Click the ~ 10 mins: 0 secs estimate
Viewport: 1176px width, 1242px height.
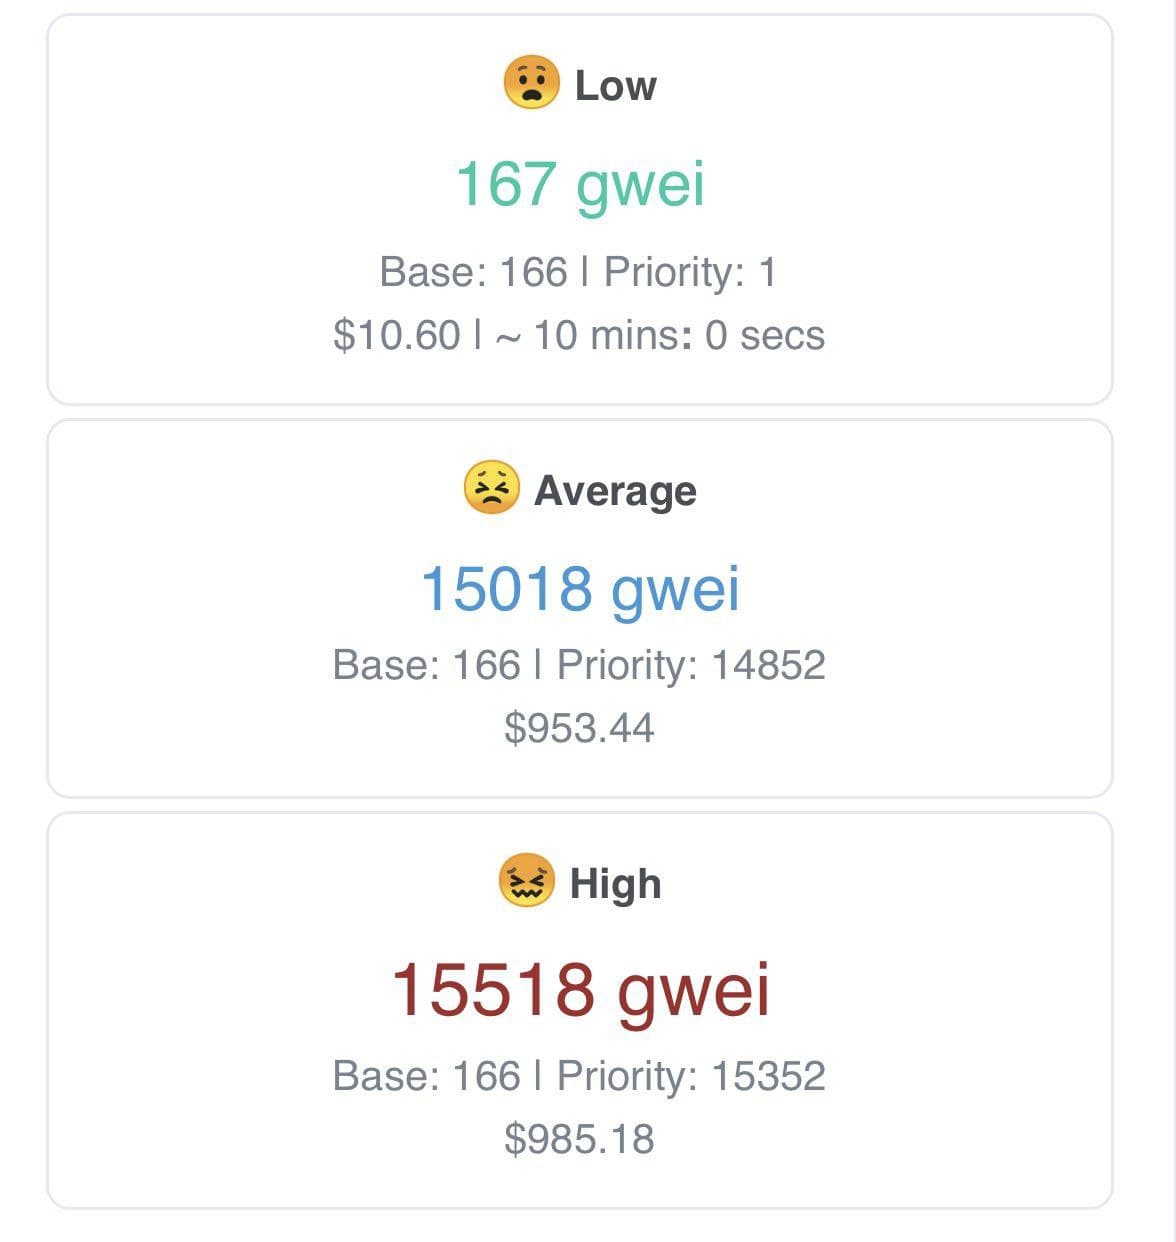[660, 335]
